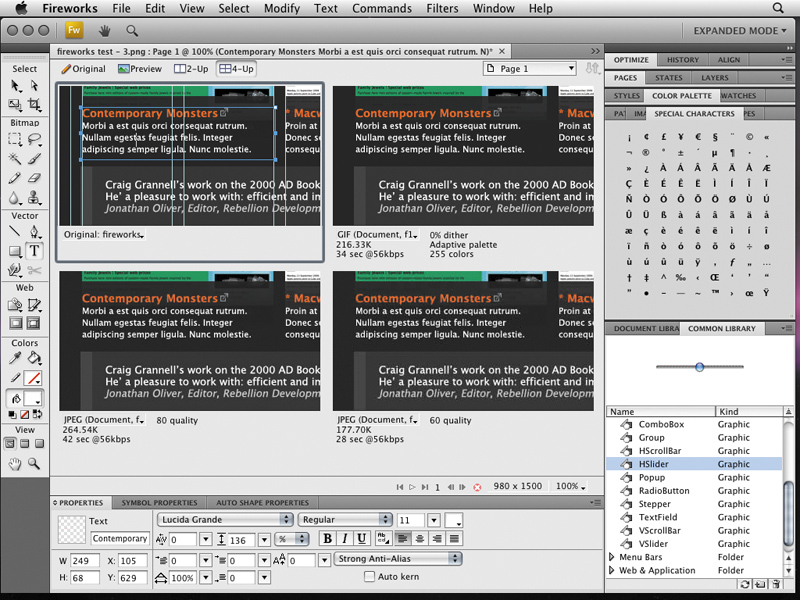
Task: Switch to the Symbol Properties tab
Action: tap(159, 503)
